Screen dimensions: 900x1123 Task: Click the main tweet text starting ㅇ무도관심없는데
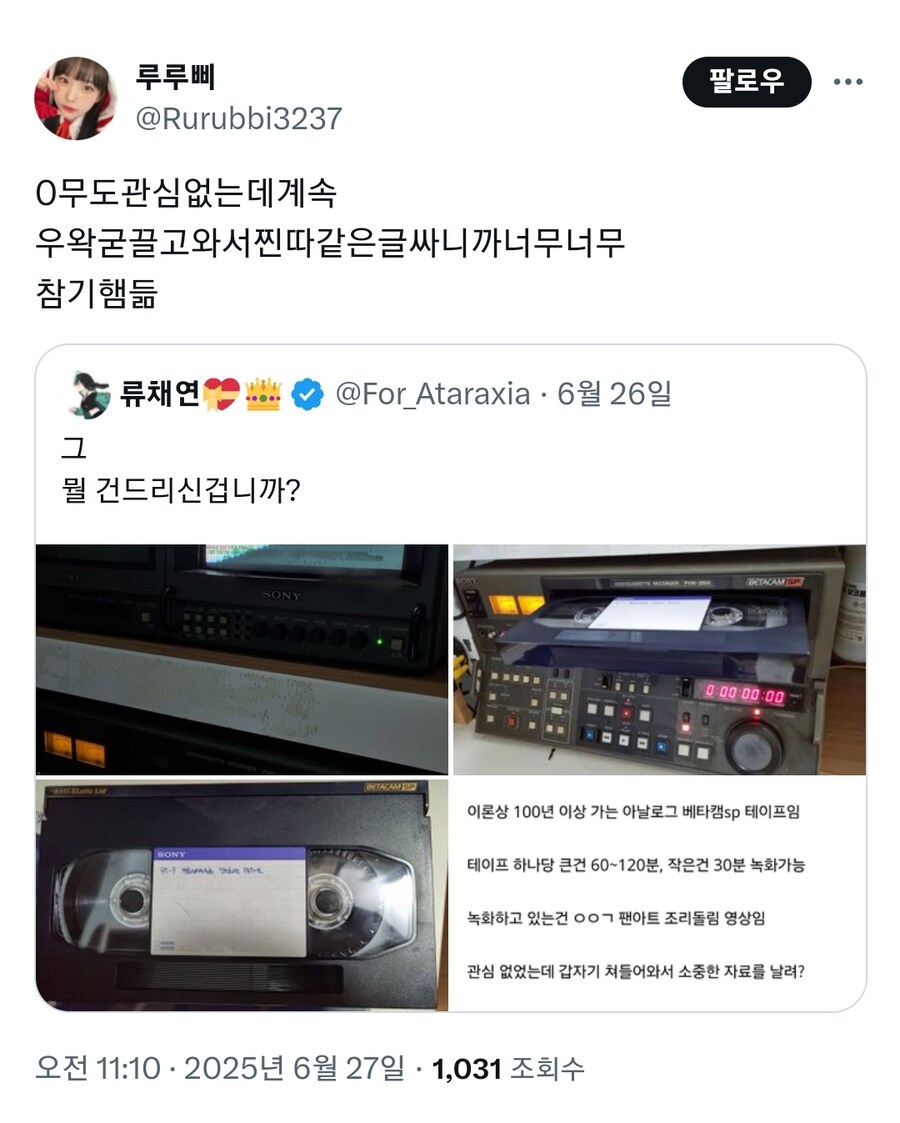point(330,243)
